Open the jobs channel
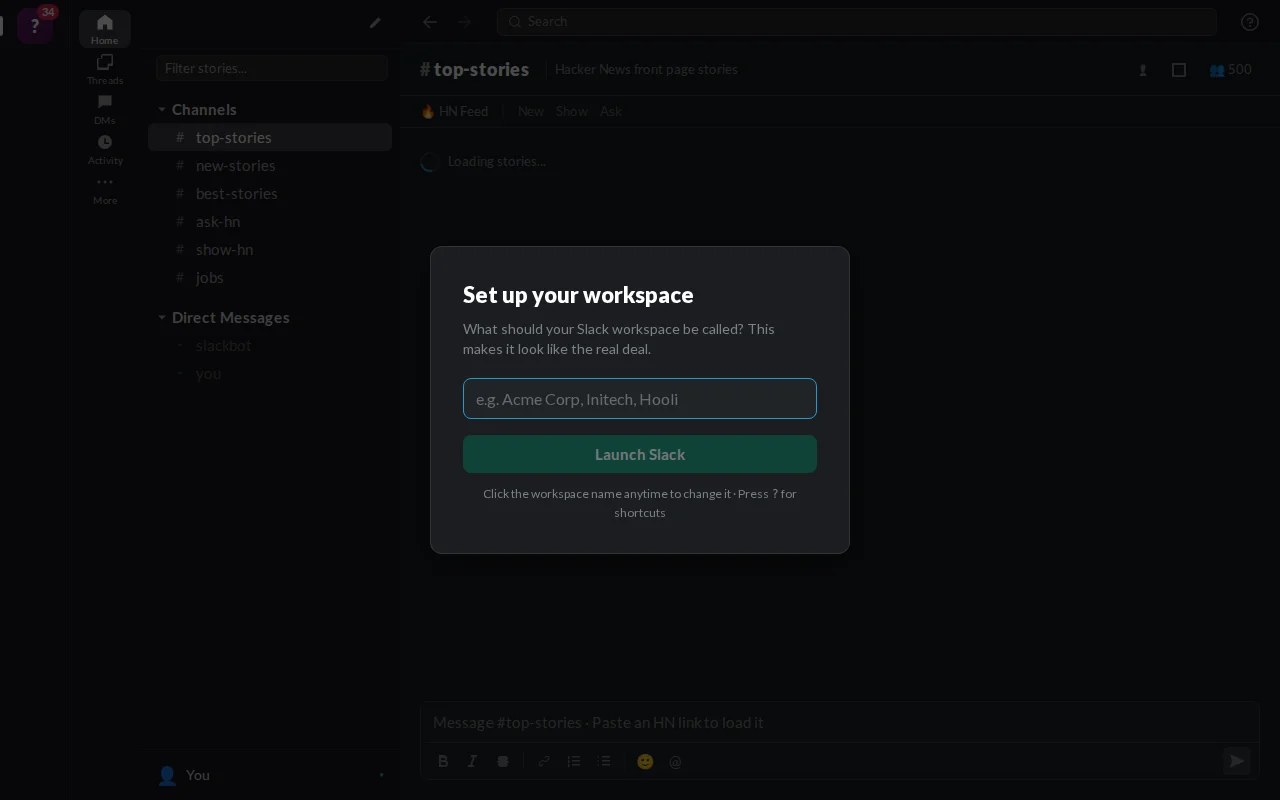1280x800 pixels. coord(270,277)
